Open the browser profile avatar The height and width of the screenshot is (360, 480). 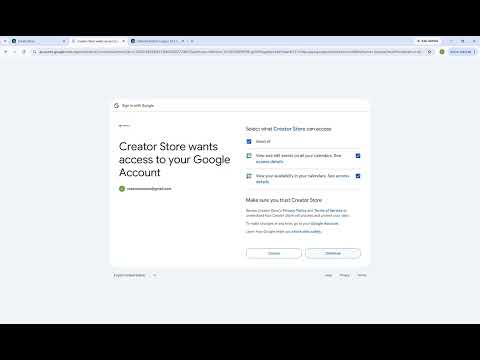[442, 52]
